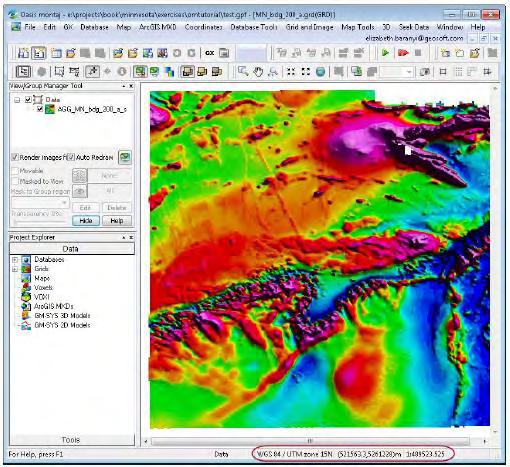The image size is (510, 467).
Task: Open the Database Tools menu
Action: (254, 27)
